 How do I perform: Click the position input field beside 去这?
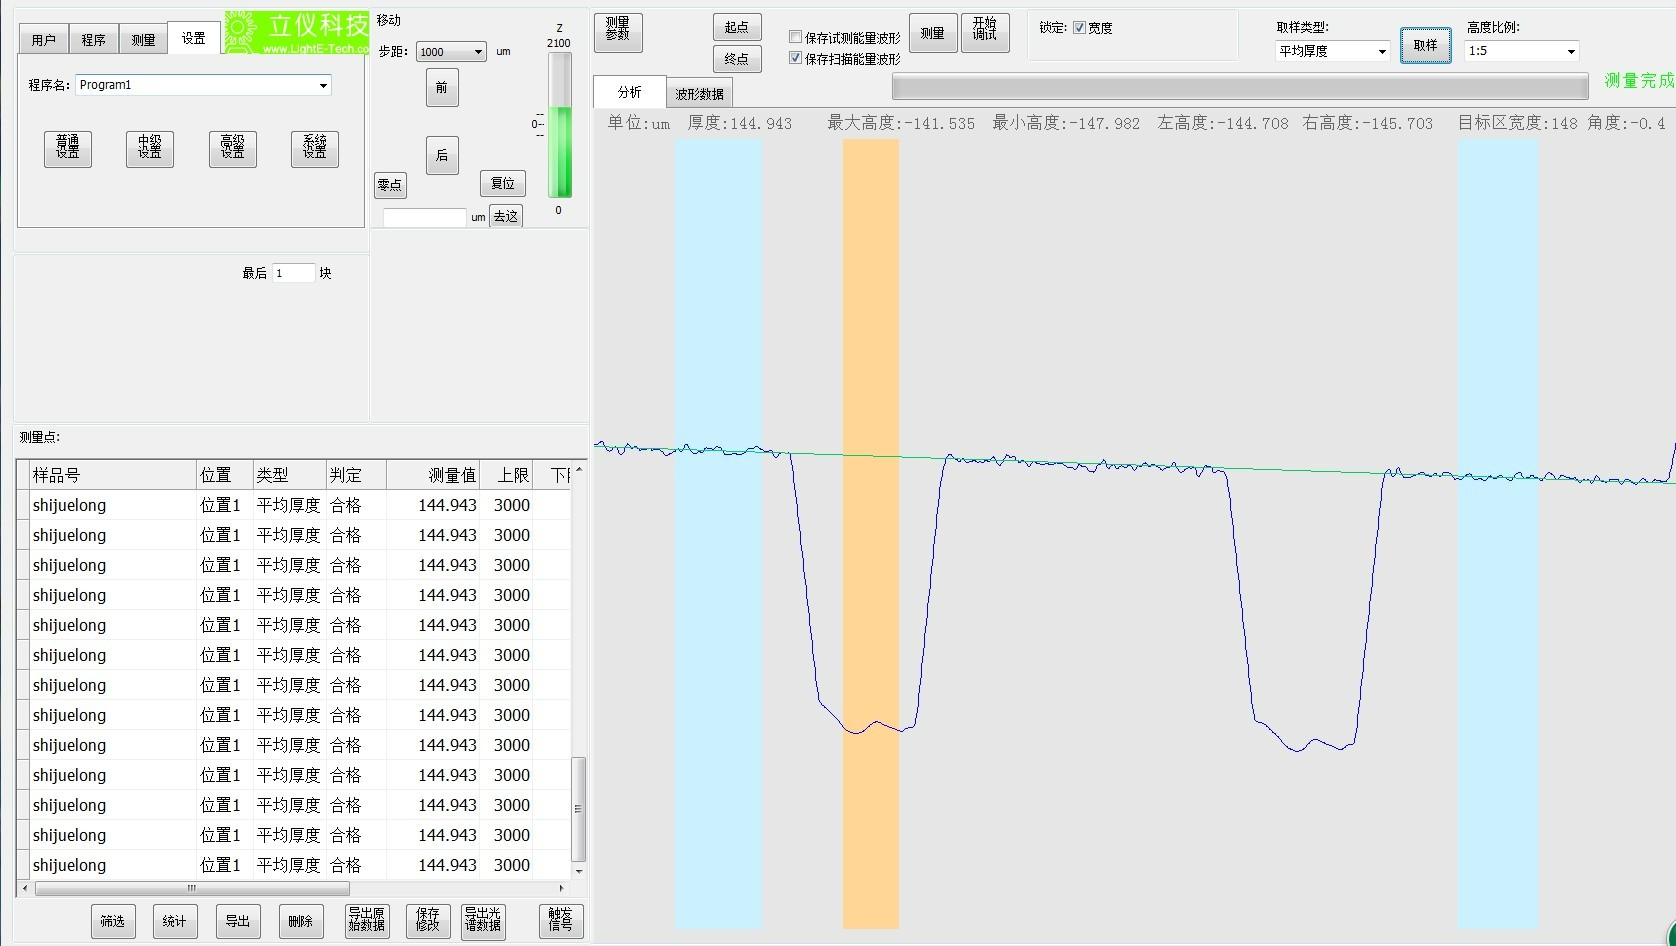(x=424, y=217)
